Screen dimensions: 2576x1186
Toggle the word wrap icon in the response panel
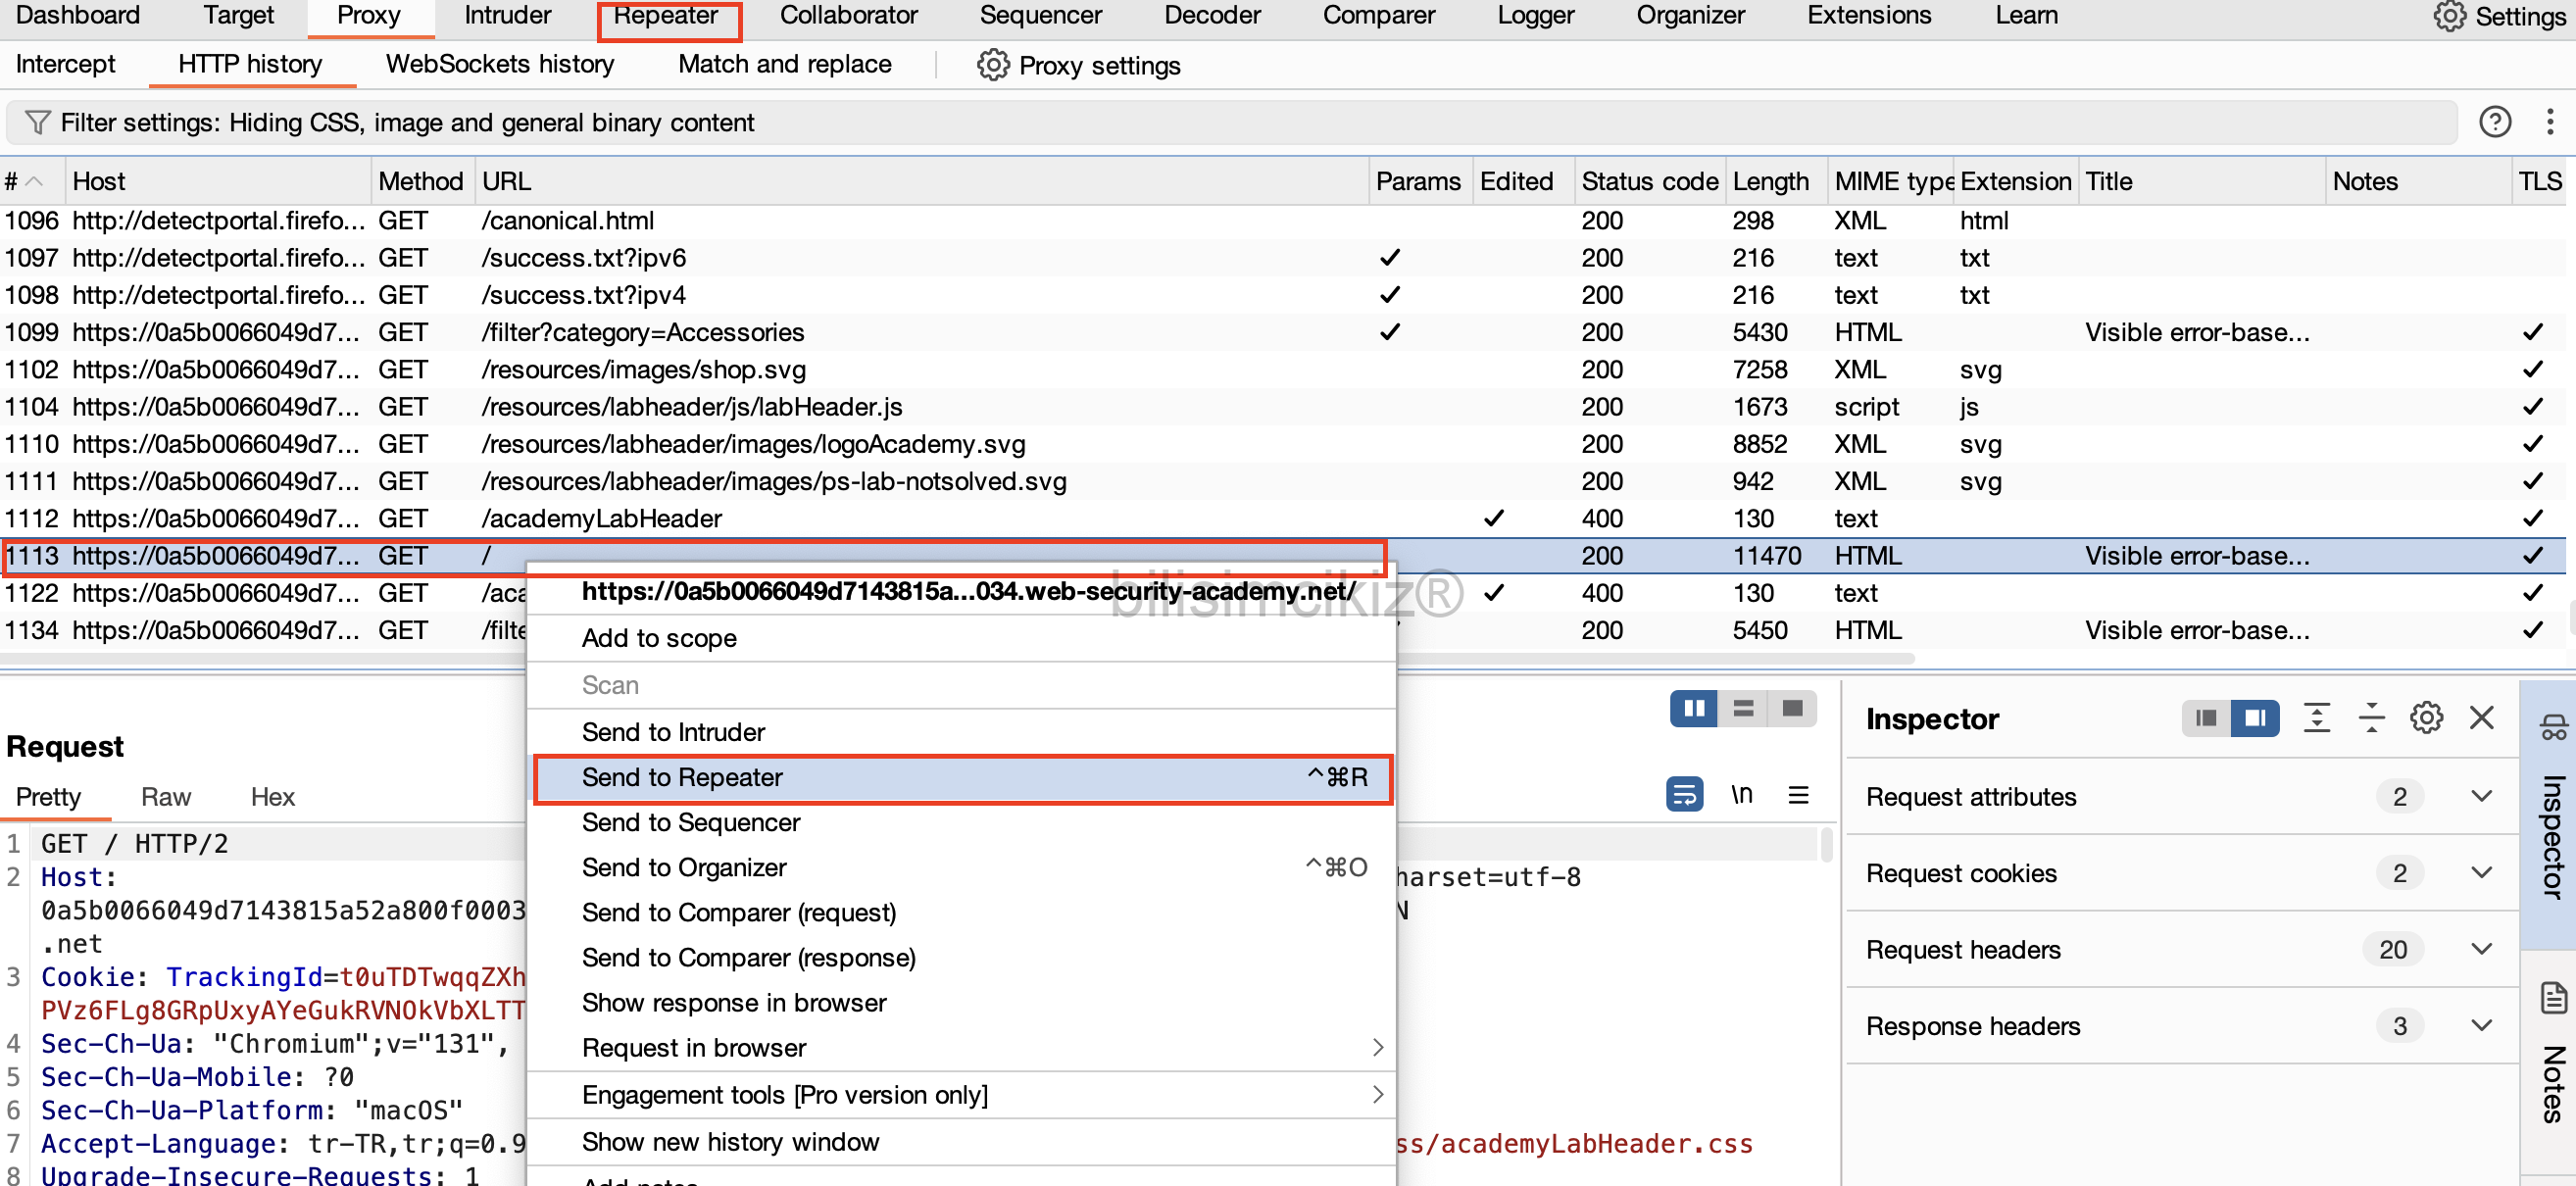[1684, 795]
